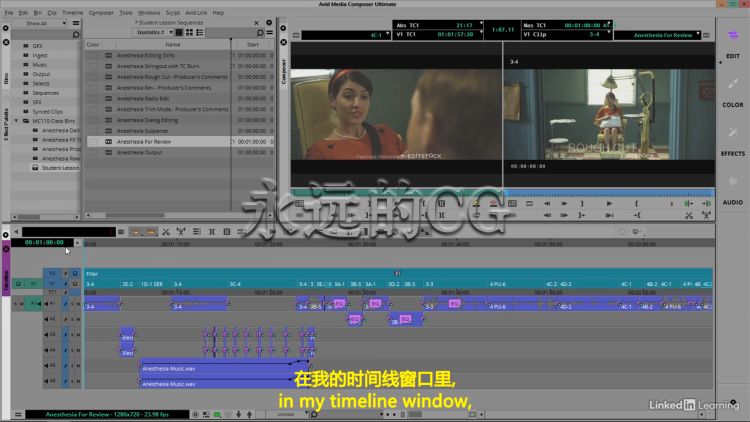
Task: Open the Effects workspace
Action: [x=732, y=141]
